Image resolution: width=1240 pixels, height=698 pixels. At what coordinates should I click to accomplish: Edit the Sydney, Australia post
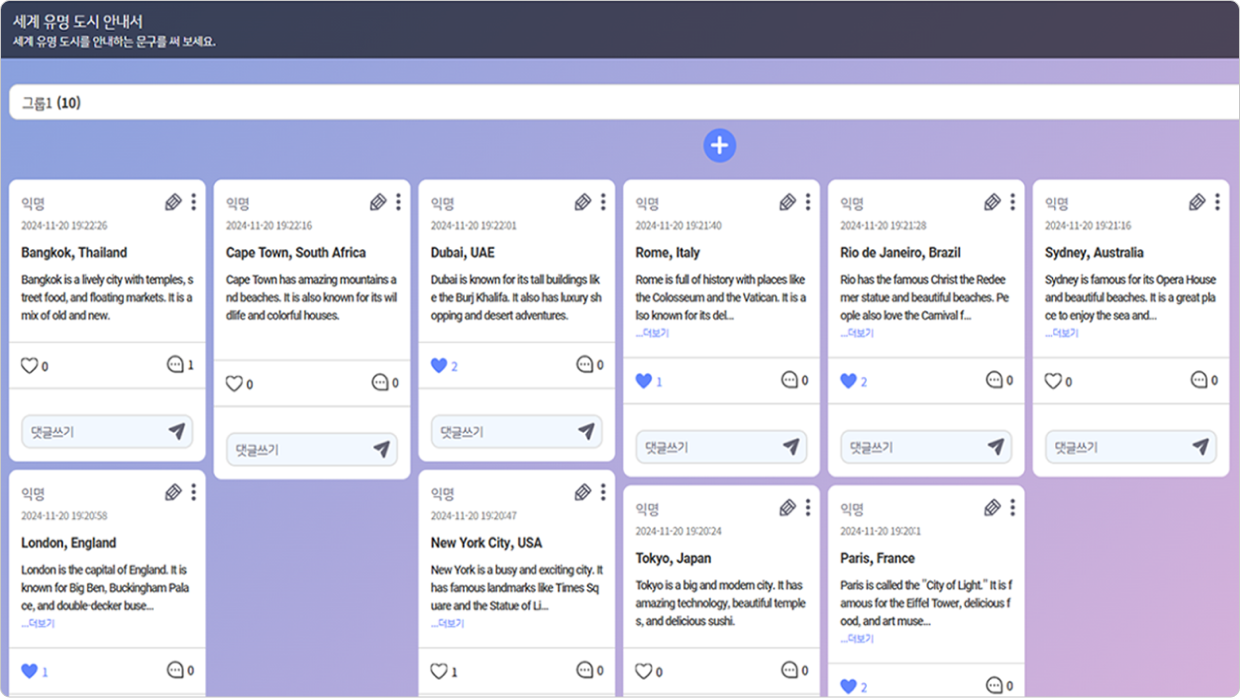pyautogui.click(x=1197, y=203)
